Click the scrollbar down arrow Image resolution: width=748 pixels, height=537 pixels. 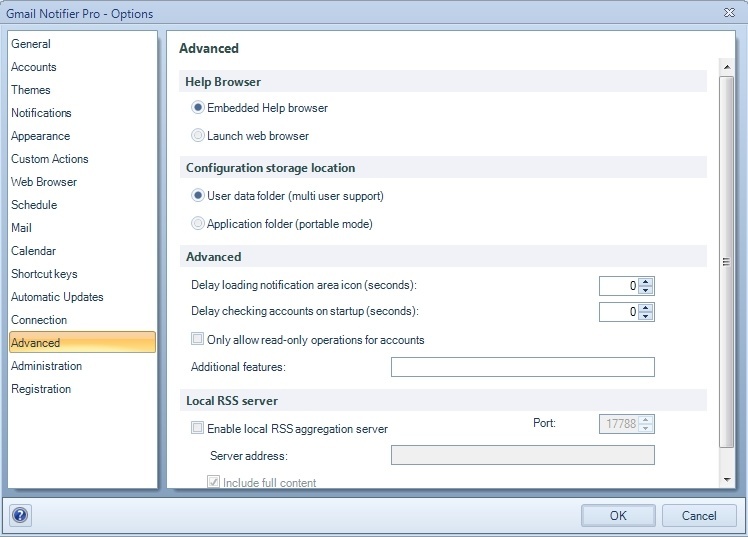727,479
